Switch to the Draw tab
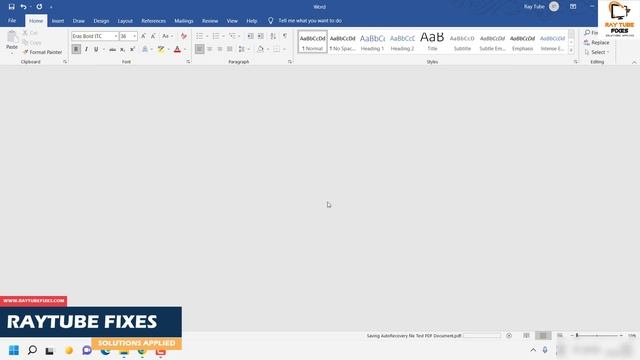The image size is (640, 360). (x=78, y=21)
